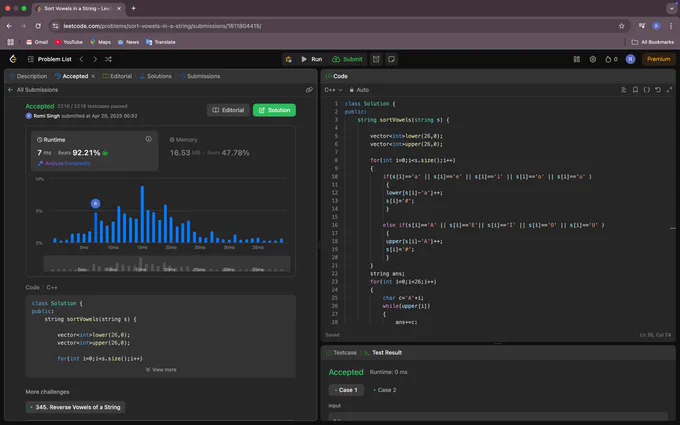Viewport: 680px width, 425px height.
Task: Open the Maps bookmark
Action: point(100,42)
